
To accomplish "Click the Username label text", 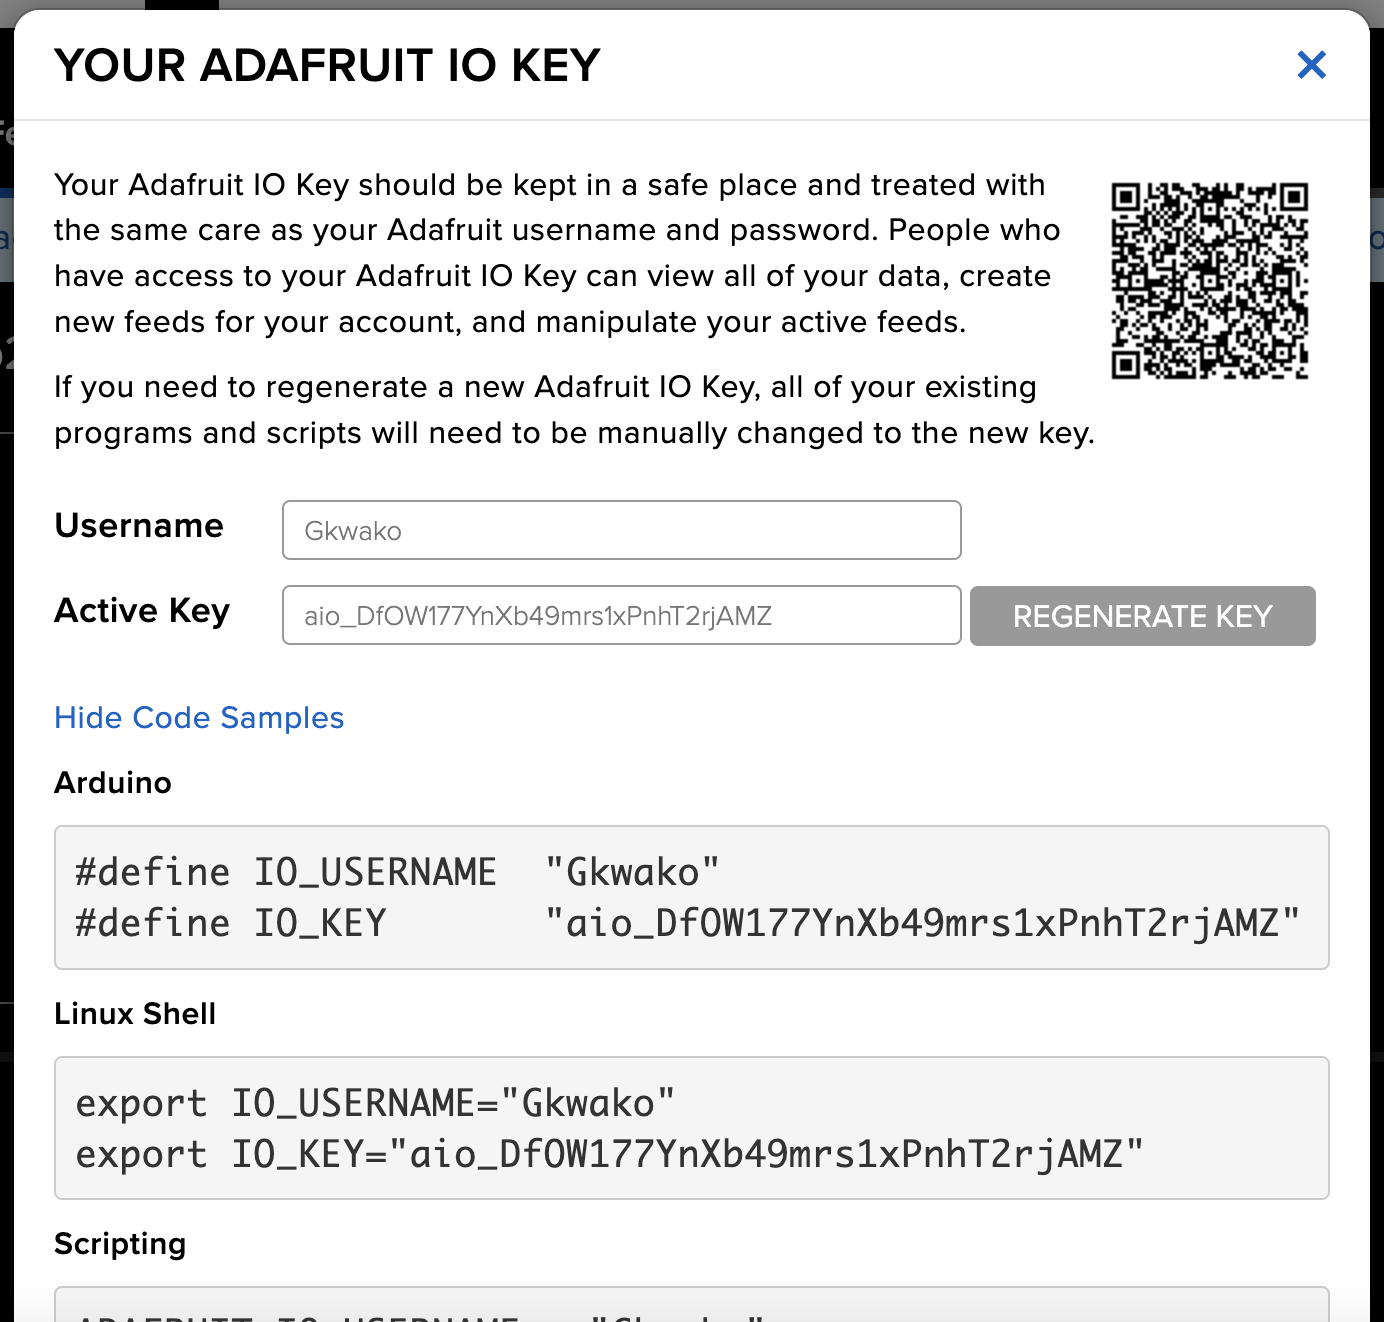I will [x=138, y=526].
